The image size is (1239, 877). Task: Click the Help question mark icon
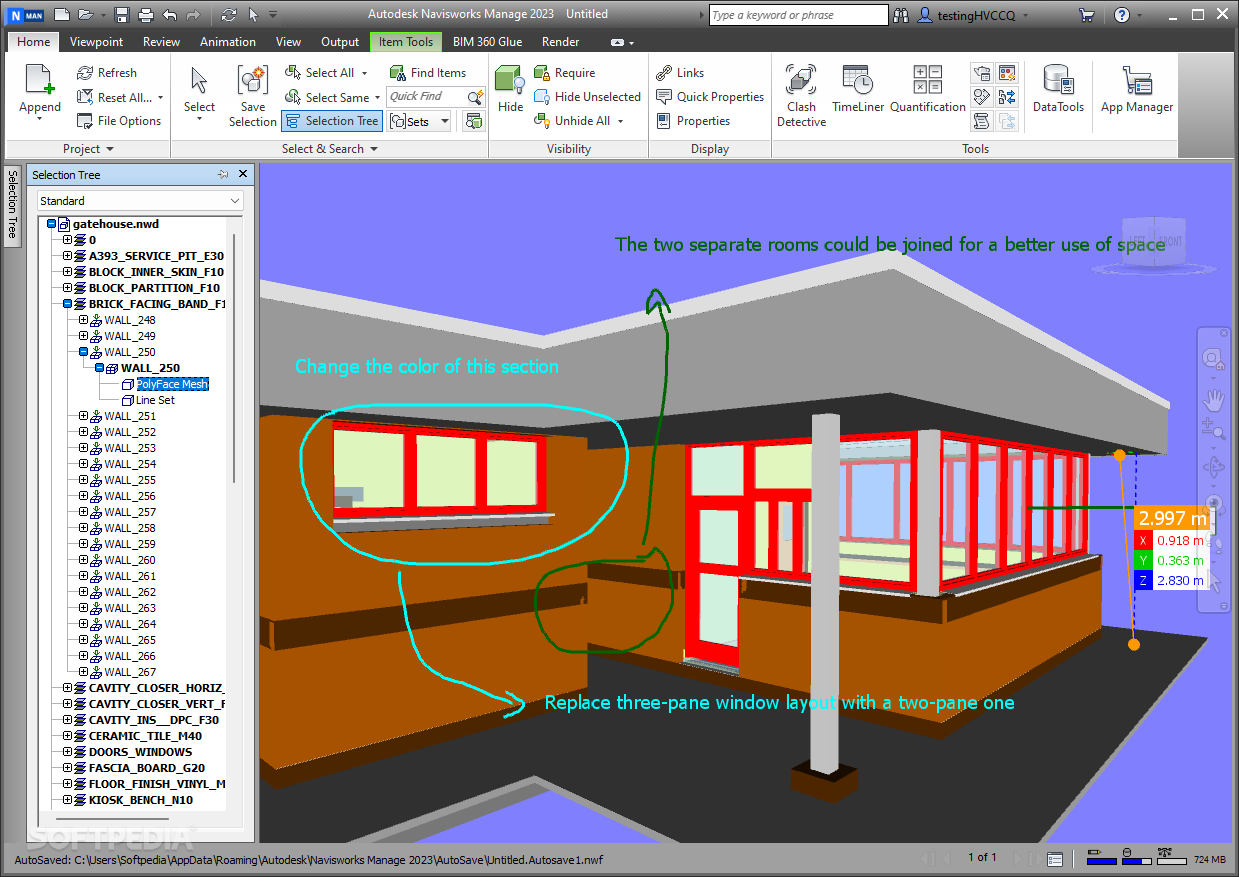(1122, 15)
